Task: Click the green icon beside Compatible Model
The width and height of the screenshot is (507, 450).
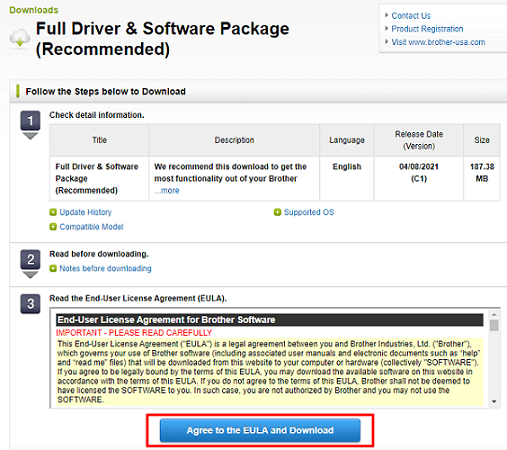Action: point(53,227)
